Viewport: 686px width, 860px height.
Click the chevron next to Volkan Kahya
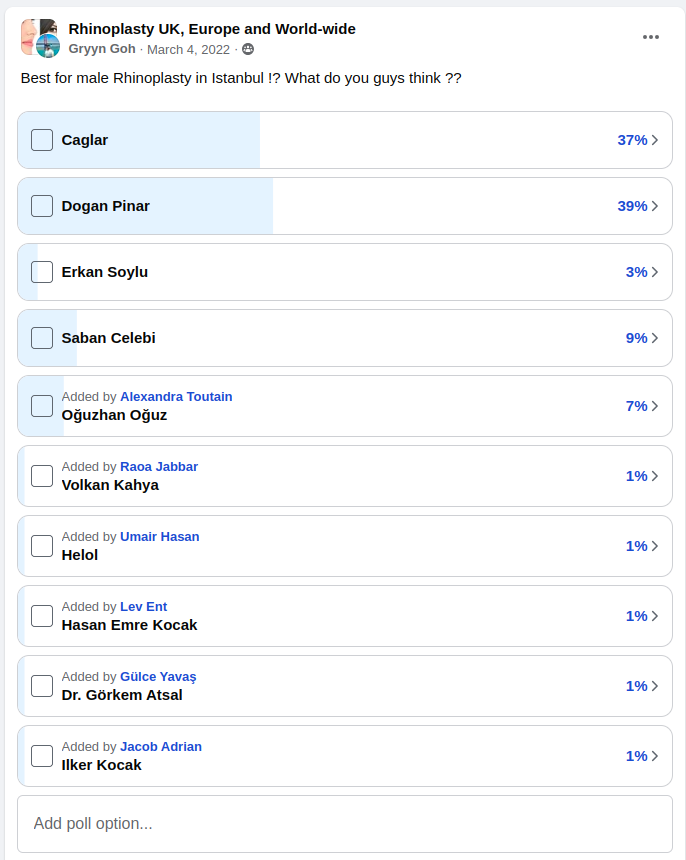tap(655, 476)
